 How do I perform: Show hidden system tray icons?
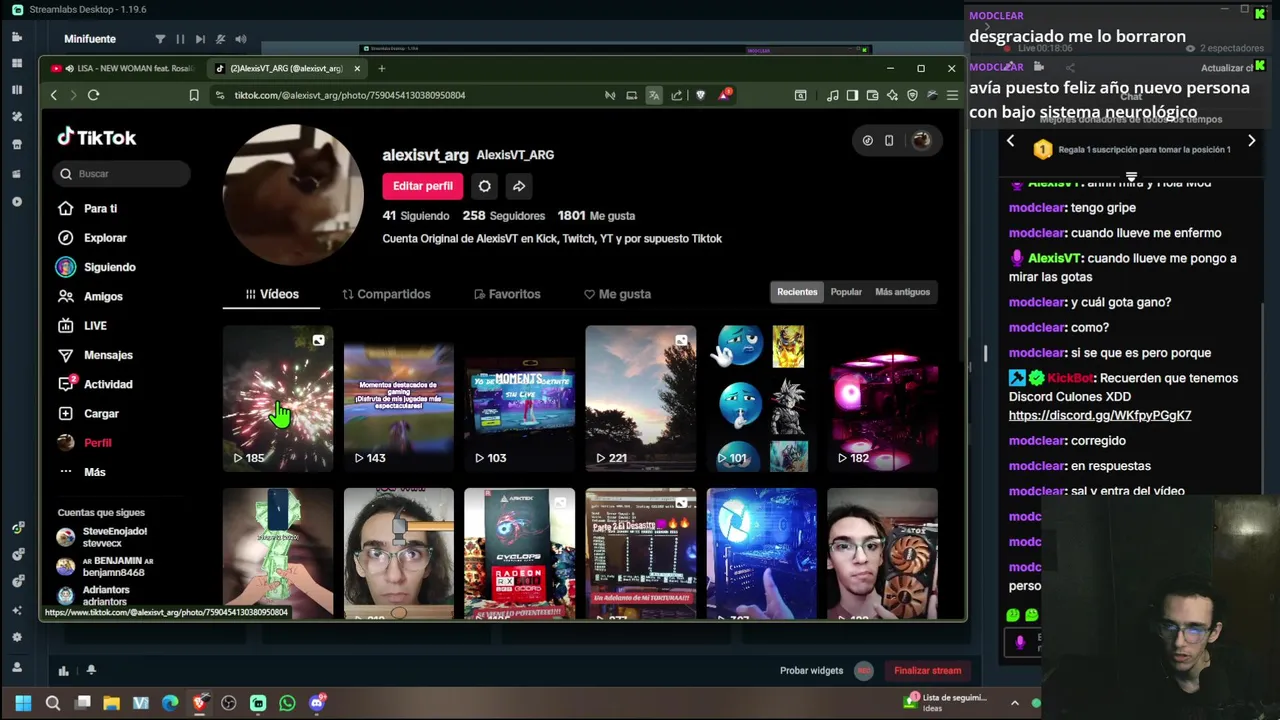[1014, 703]
